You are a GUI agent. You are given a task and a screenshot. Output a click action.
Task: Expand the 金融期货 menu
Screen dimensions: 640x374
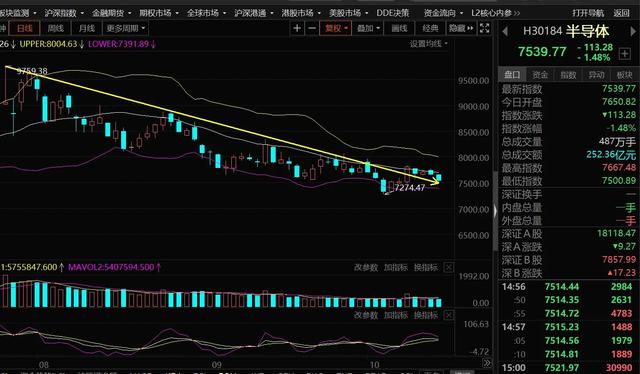coord(111,13)
